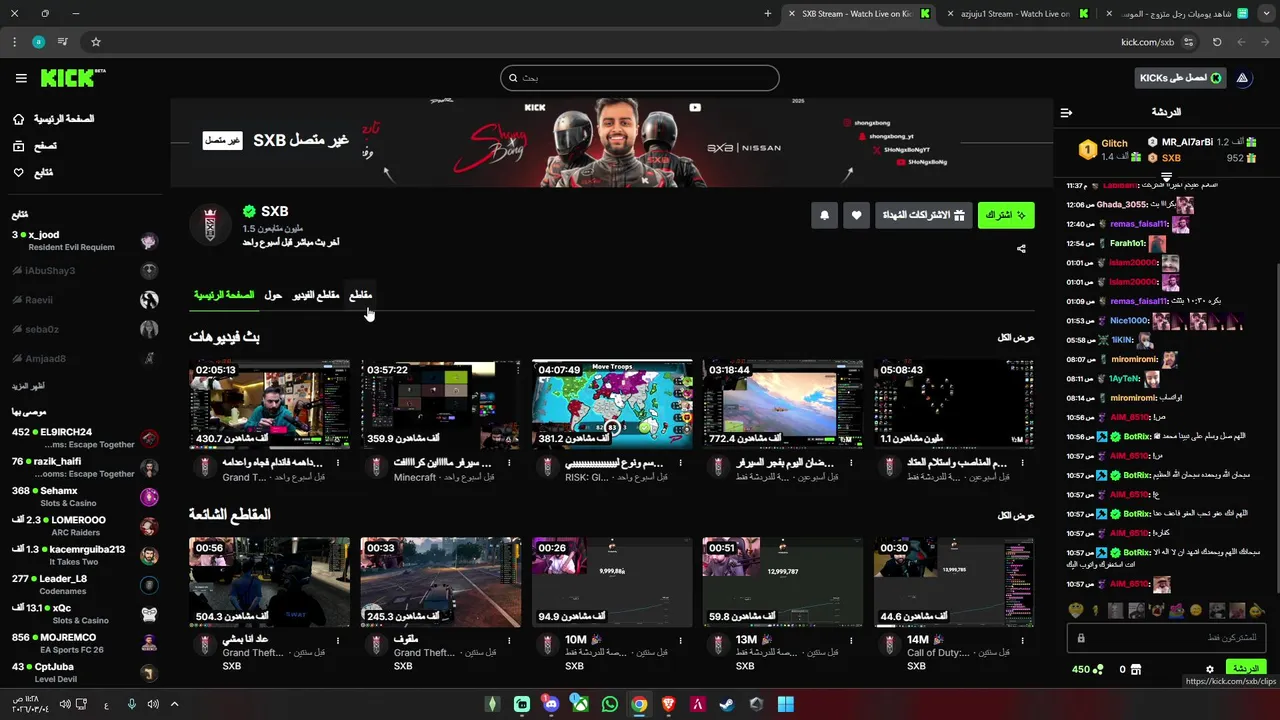This screenshot has height=720, width=1280.
Task: Open xQc recommended channel
Action: [85, 614]
